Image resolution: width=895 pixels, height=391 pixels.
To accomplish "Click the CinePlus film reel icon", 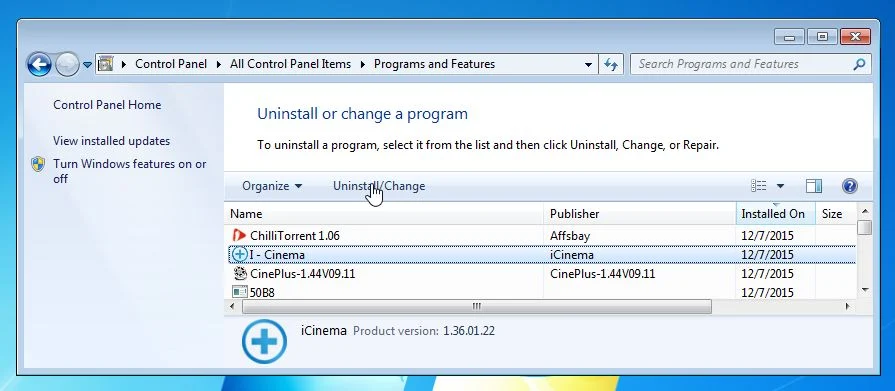I will (x=240, y=273).
